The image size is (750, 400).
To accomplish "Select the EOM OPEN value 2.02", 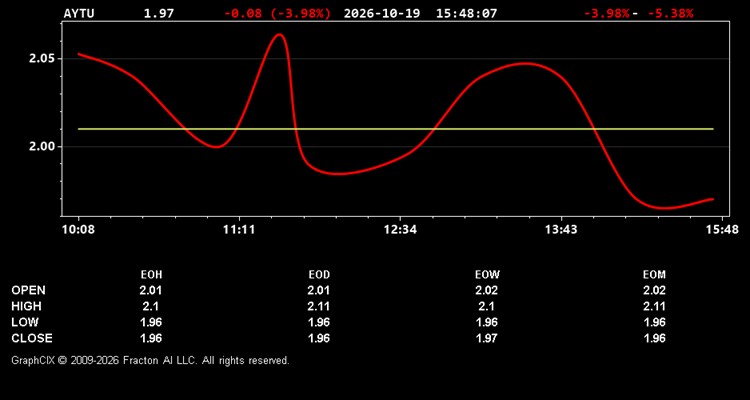I will 654,290.
